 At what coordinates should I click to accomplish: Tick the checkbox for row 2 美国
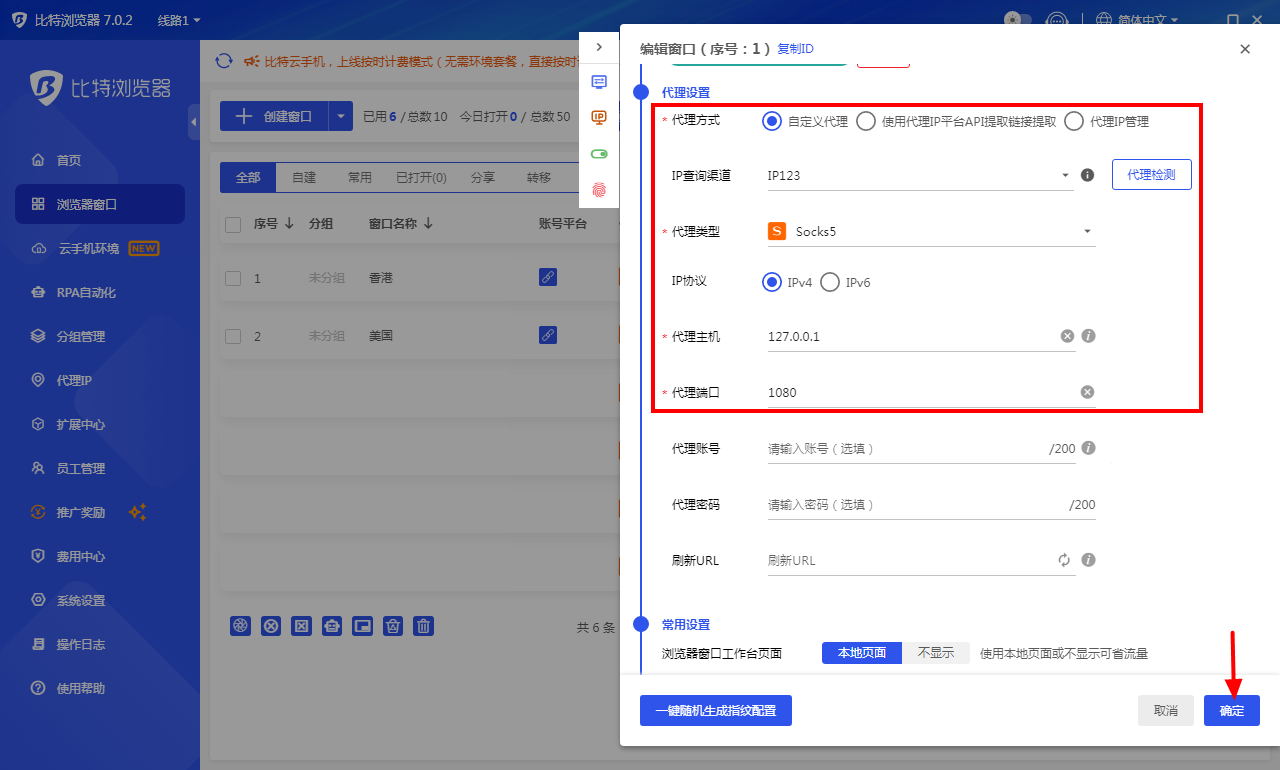(233, 336)
